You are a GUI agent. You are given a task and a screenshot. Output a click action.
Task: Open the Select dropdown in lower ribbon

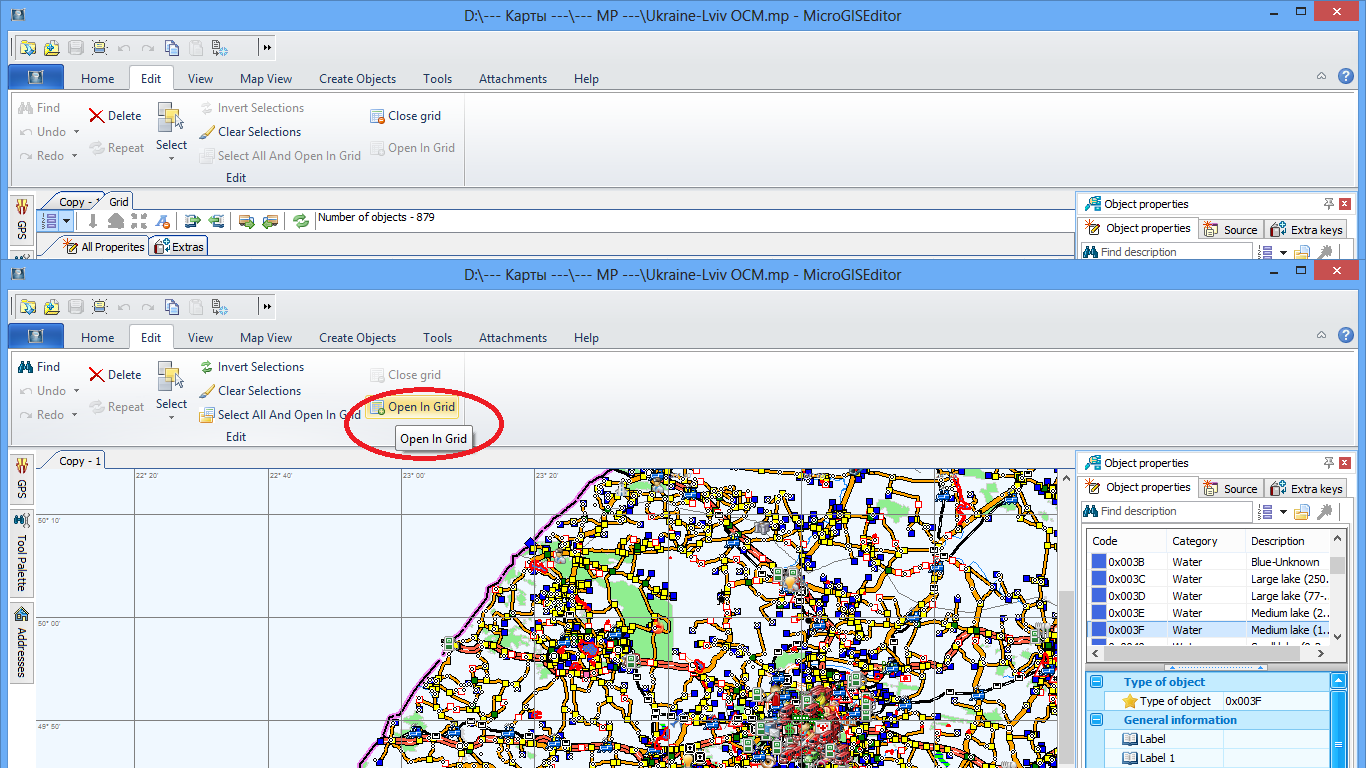coord(171,416)
